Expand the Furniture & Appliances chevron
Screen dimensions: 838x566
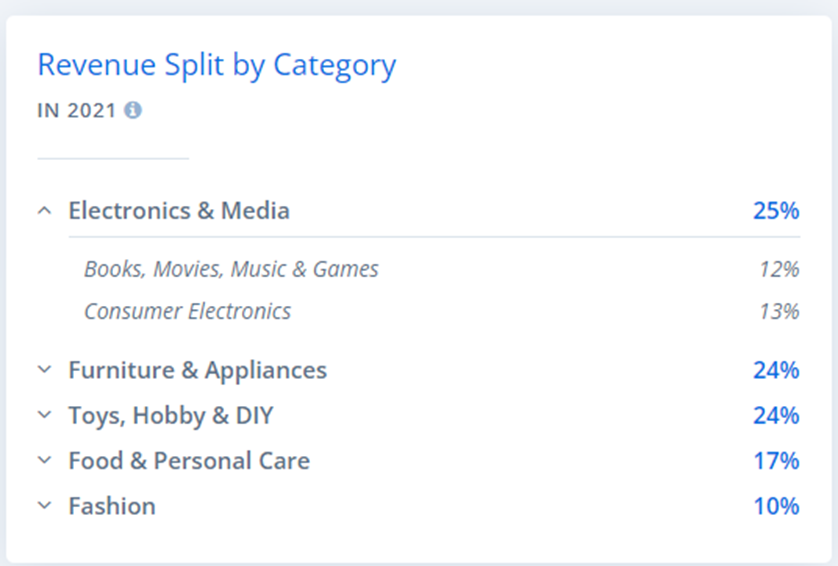[x=45, y=369]
